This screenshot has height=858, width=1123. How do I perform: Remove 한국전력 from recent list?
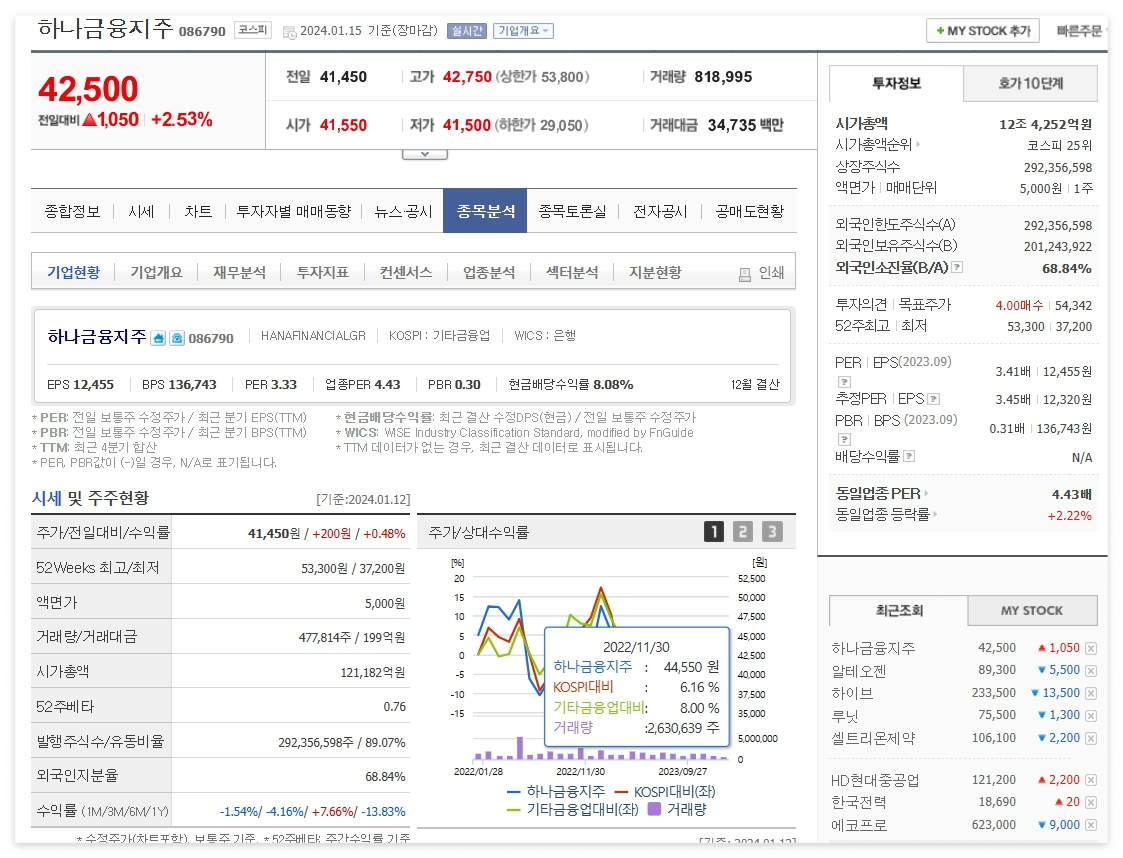(x=1091, y=802)
